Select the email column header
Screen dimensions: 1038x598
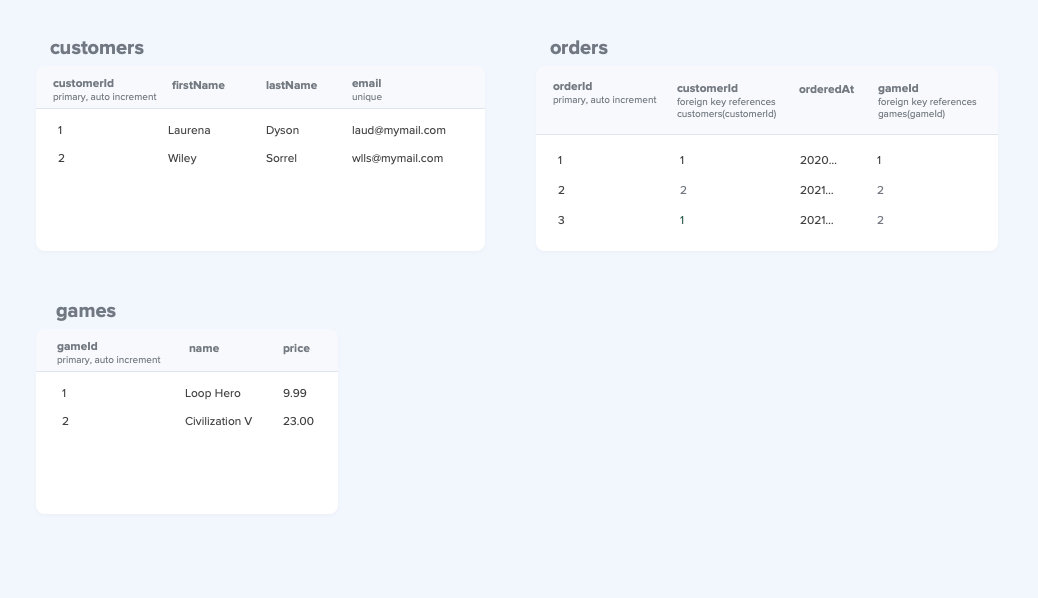point(366,84)
